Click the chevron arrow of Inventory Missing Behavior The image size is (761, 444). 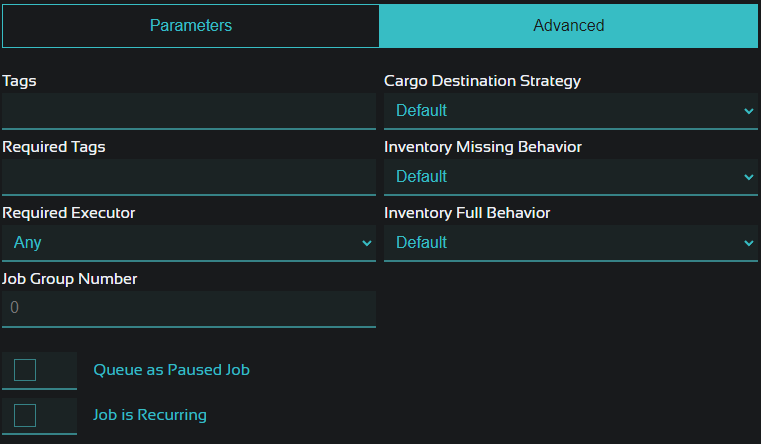coord(748,177)
